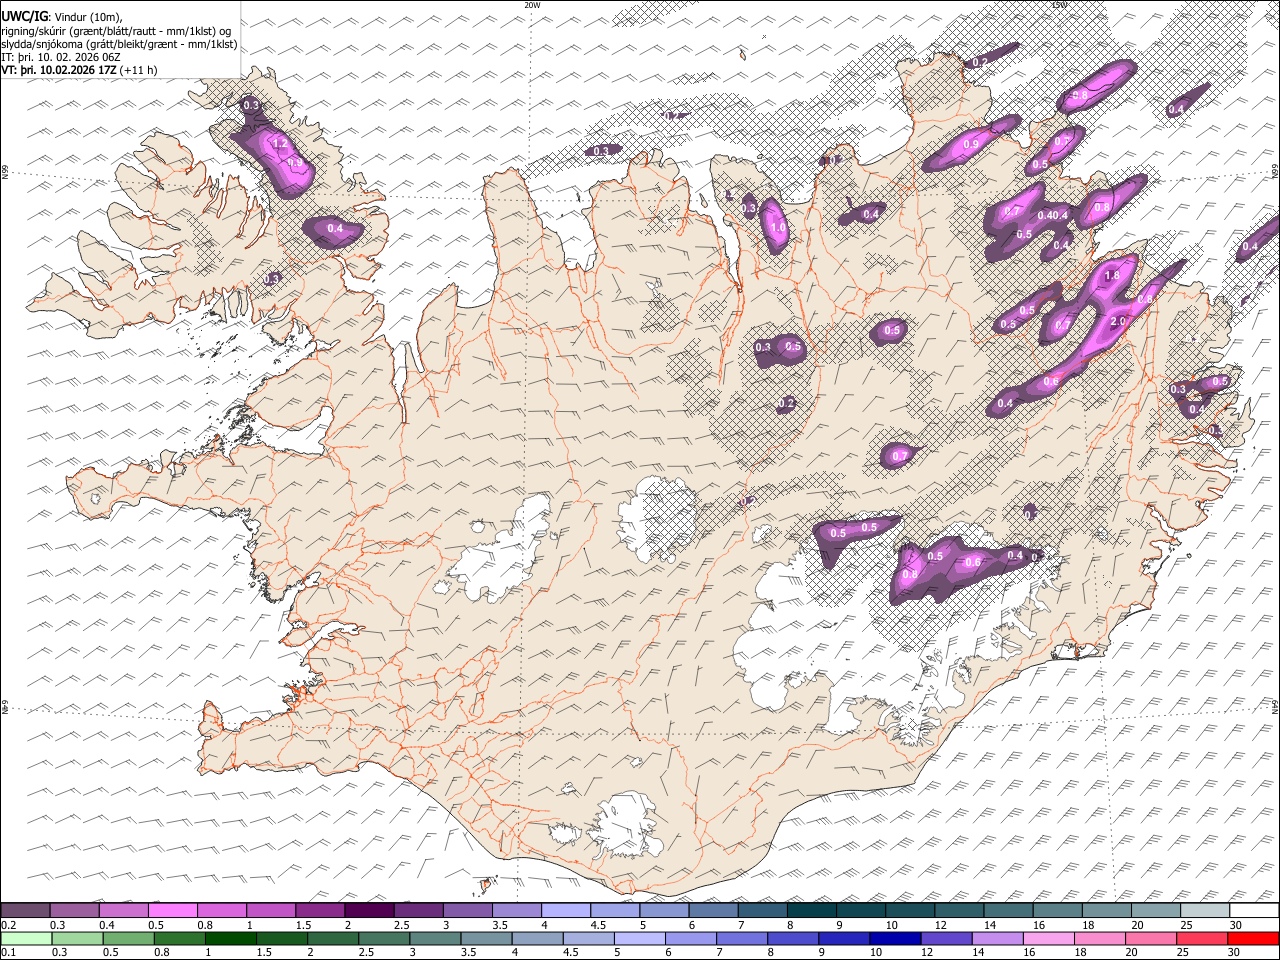Click the '0.2' tick label under upper color bar

8,924
